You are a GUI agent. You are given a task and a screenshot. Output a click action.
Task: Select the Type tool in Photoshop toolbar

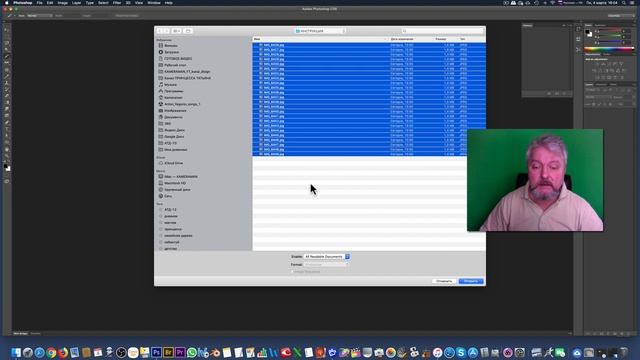(x=7, y=129)
